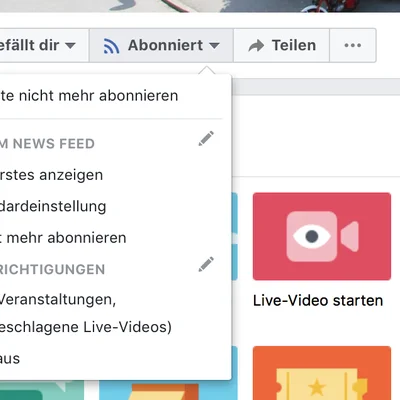Click the Teilen button
This screenshot has height=400, width=400.
[282, 45]
